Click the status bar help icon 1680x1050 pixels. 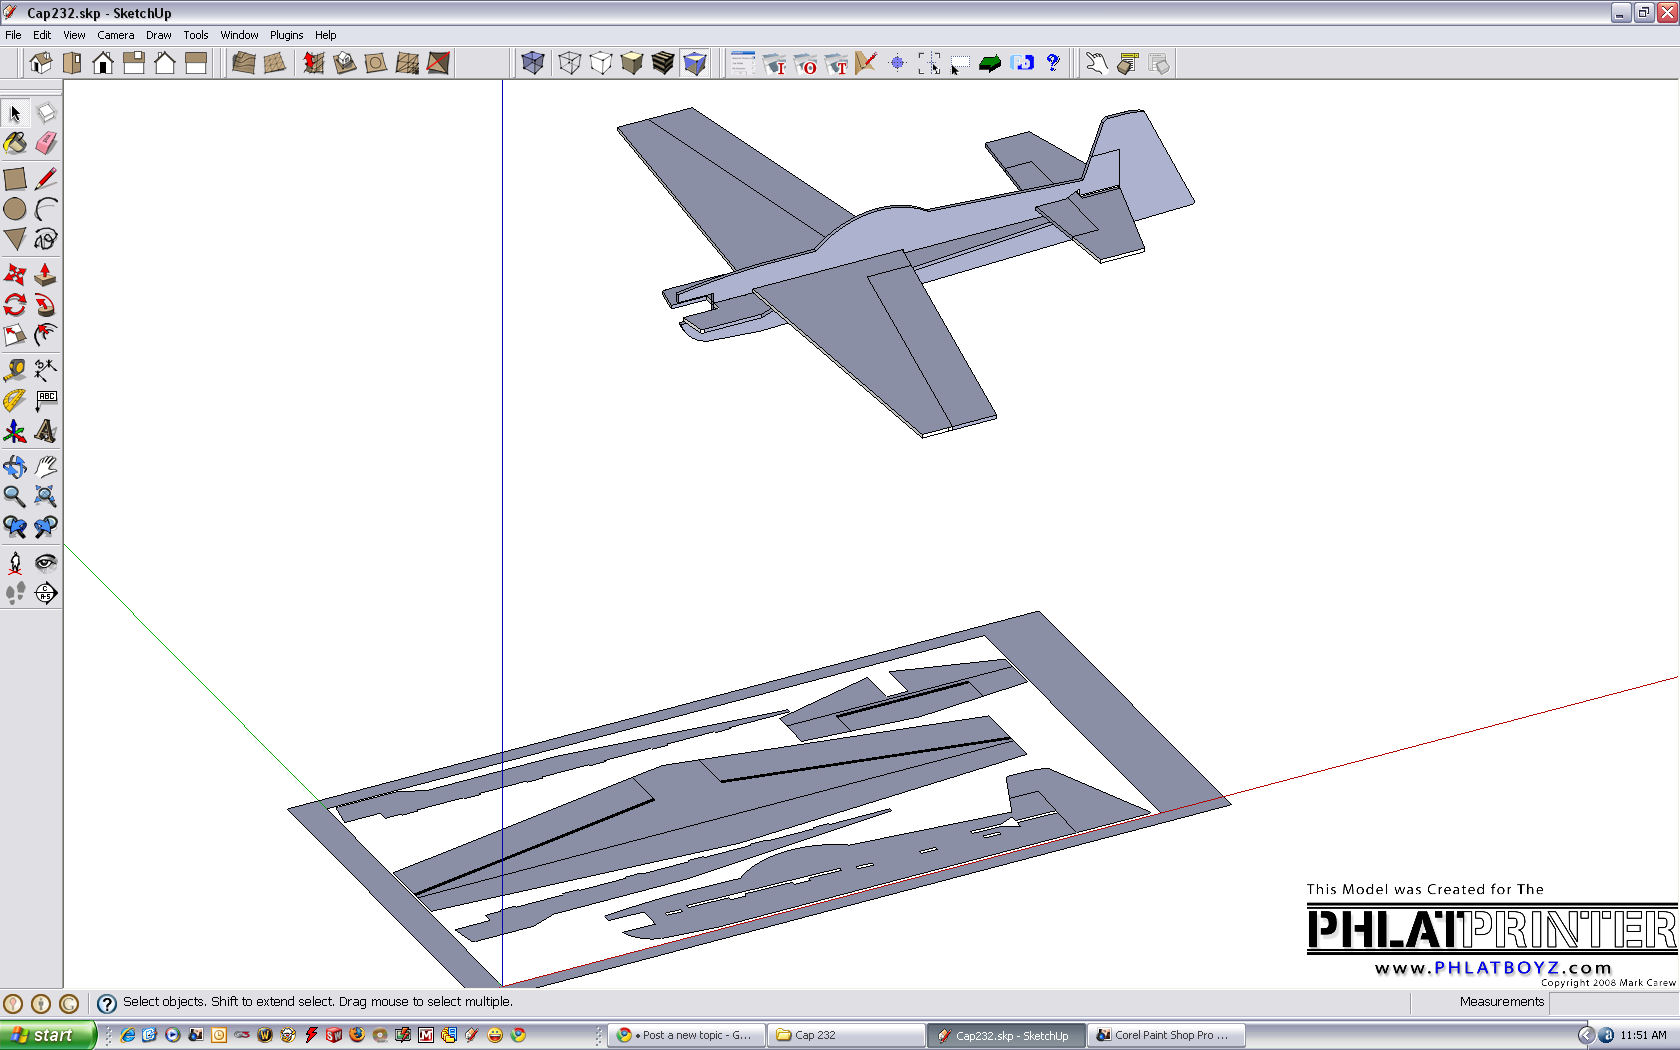(x=107, y=1003)
